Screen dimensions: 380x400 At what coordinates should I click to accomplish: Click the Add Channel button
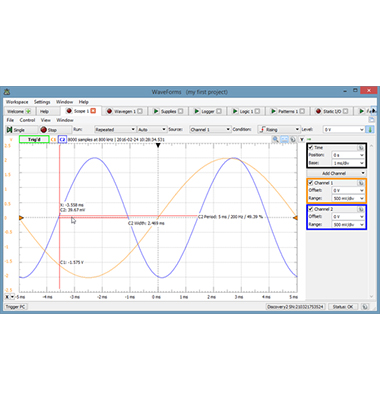pyautogui.click(x=336, y=173)
